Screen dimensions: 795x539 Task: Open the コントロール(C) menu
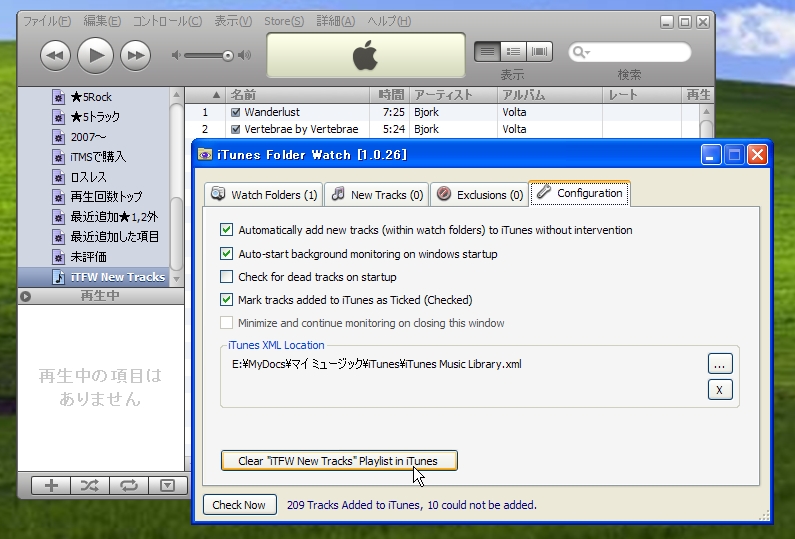[167, 21]
